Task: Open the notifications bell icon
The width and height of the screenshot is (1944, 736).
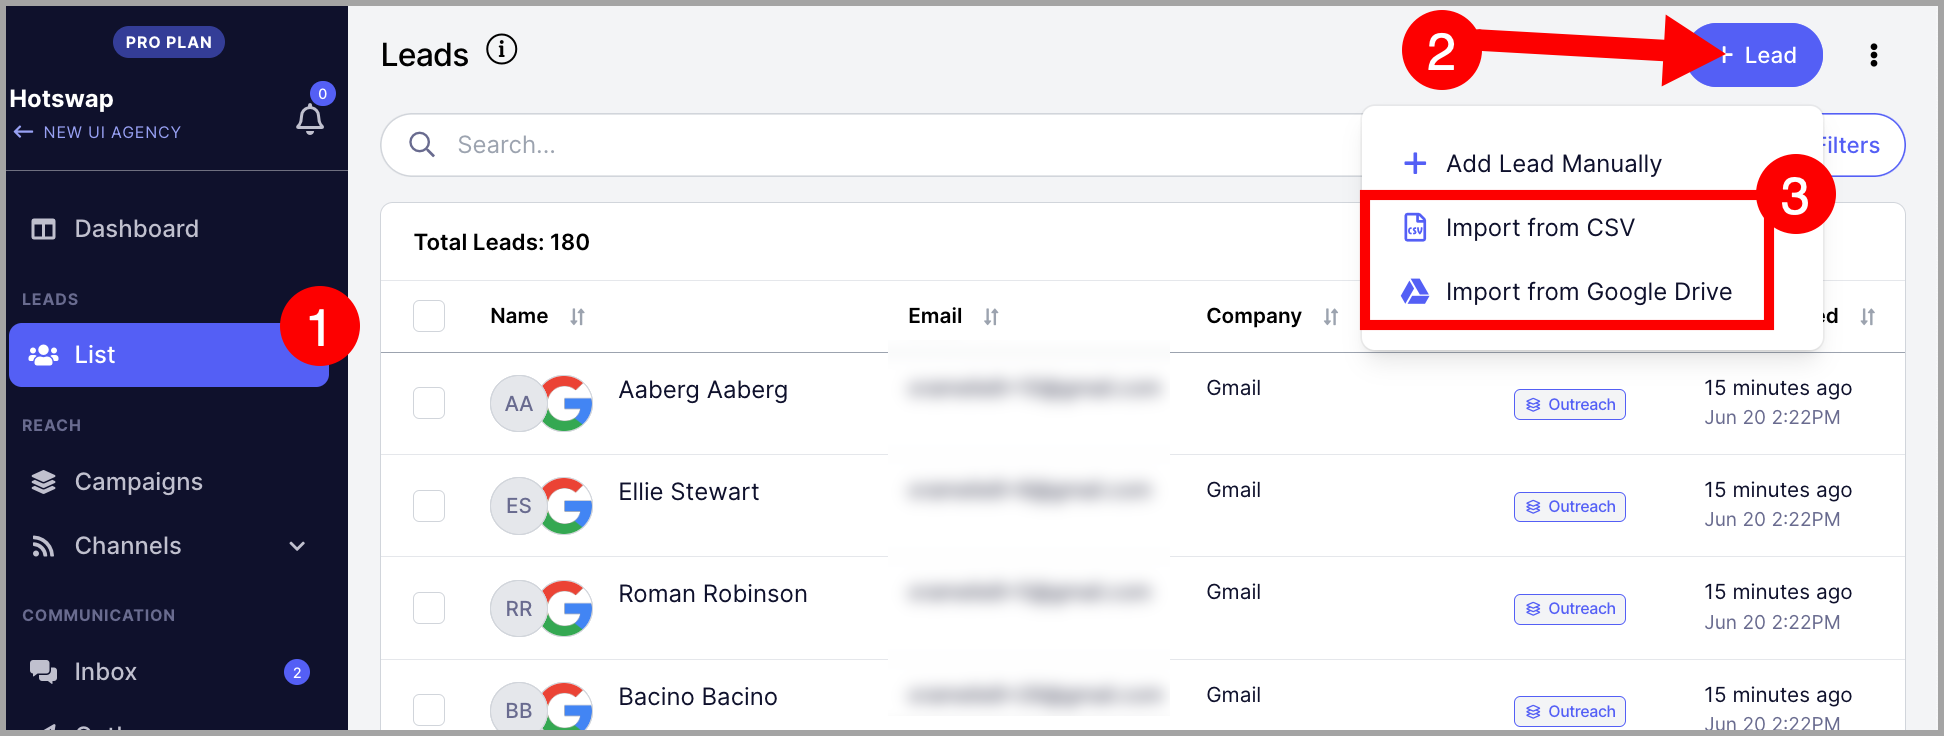Action: click(x=310, y=119)
